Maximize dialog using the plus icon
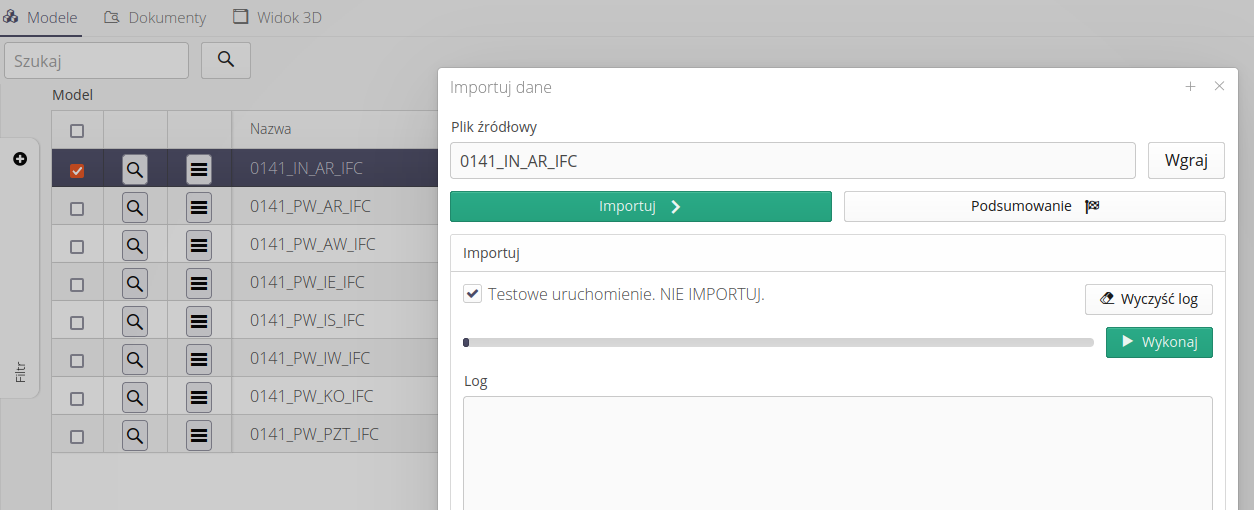 (x=1190, y=87)
